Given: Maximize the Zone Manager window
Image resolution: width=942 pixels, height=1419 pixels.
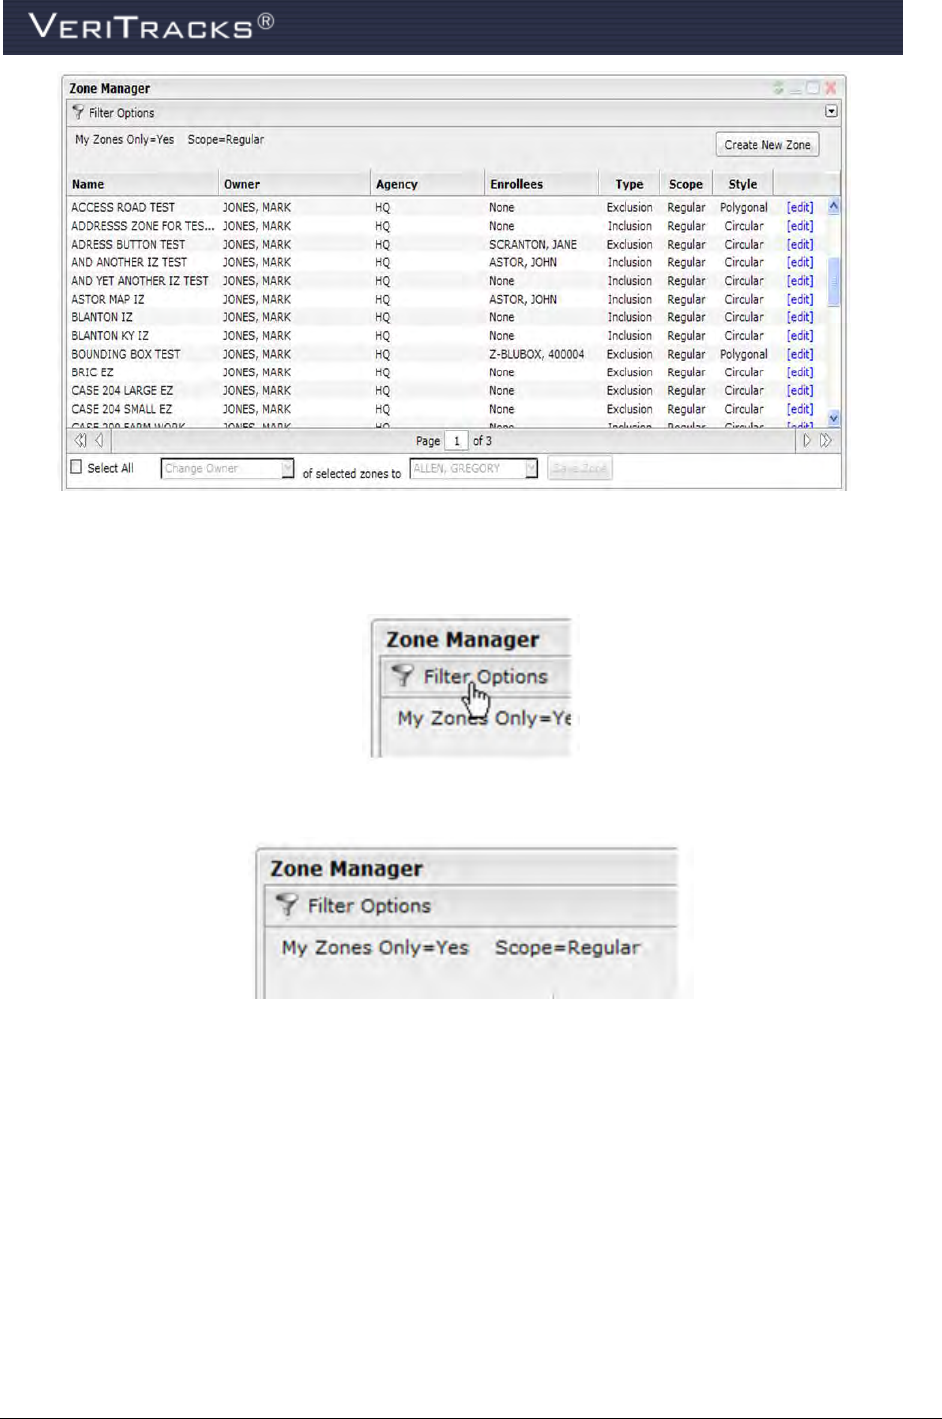Looking at the screenshot, I should click(x=813, y=88).
